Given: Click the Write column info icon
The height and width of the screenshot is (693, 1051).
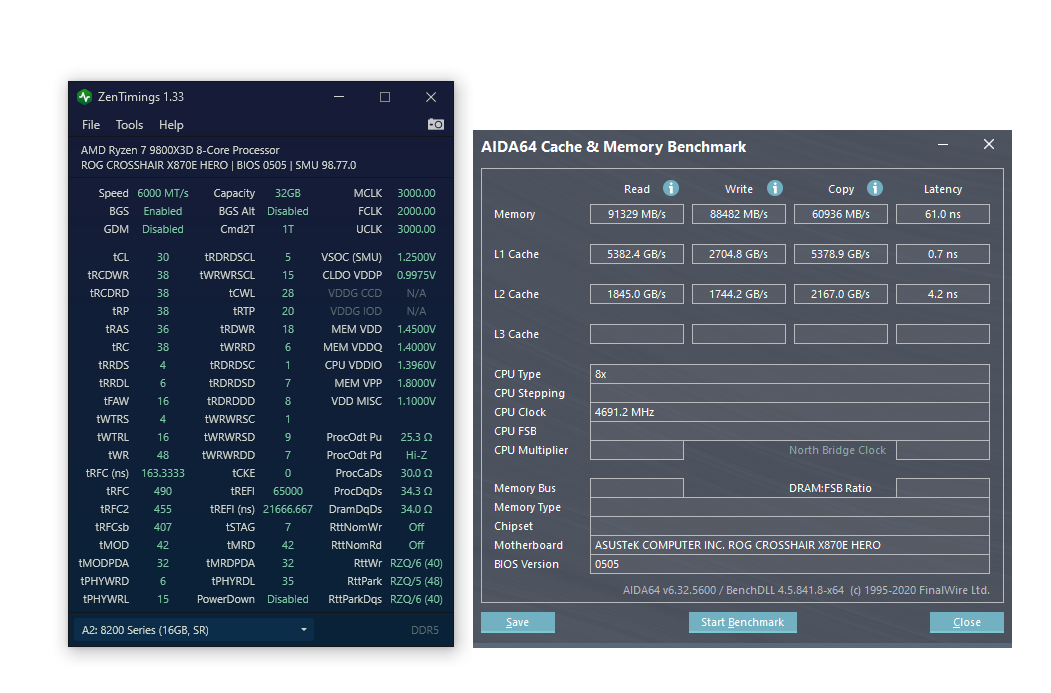Looking at the screenshot, I should pyautogui.click(x=775, y=188).
